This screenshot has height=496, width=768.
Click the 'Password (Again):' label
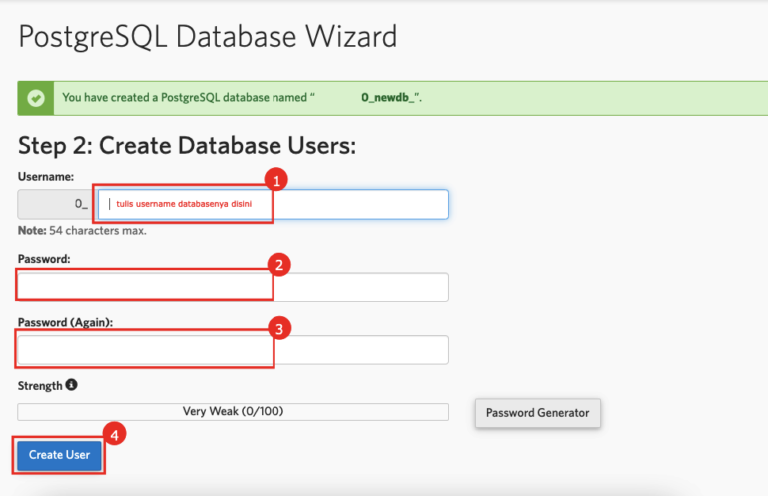[x=65, y=322]
